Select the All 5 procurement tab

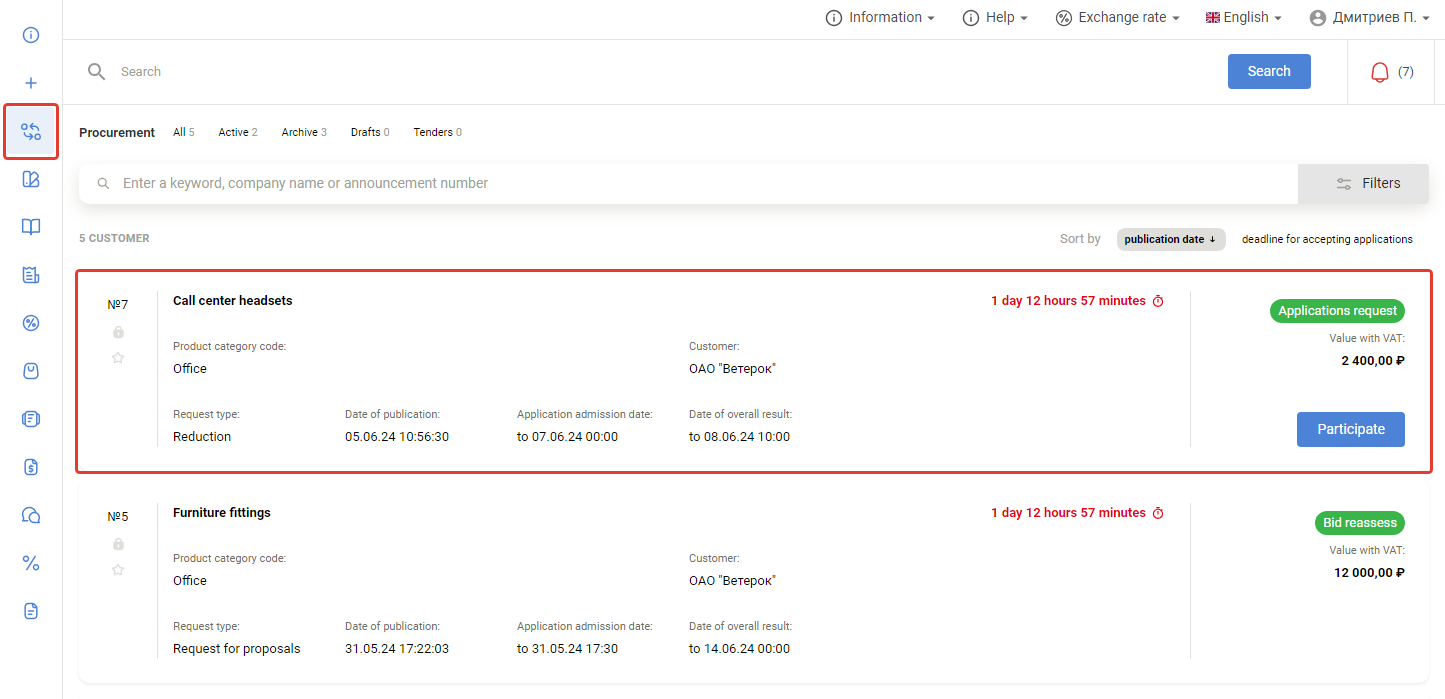pyautogui.click(x=184, y=132)
